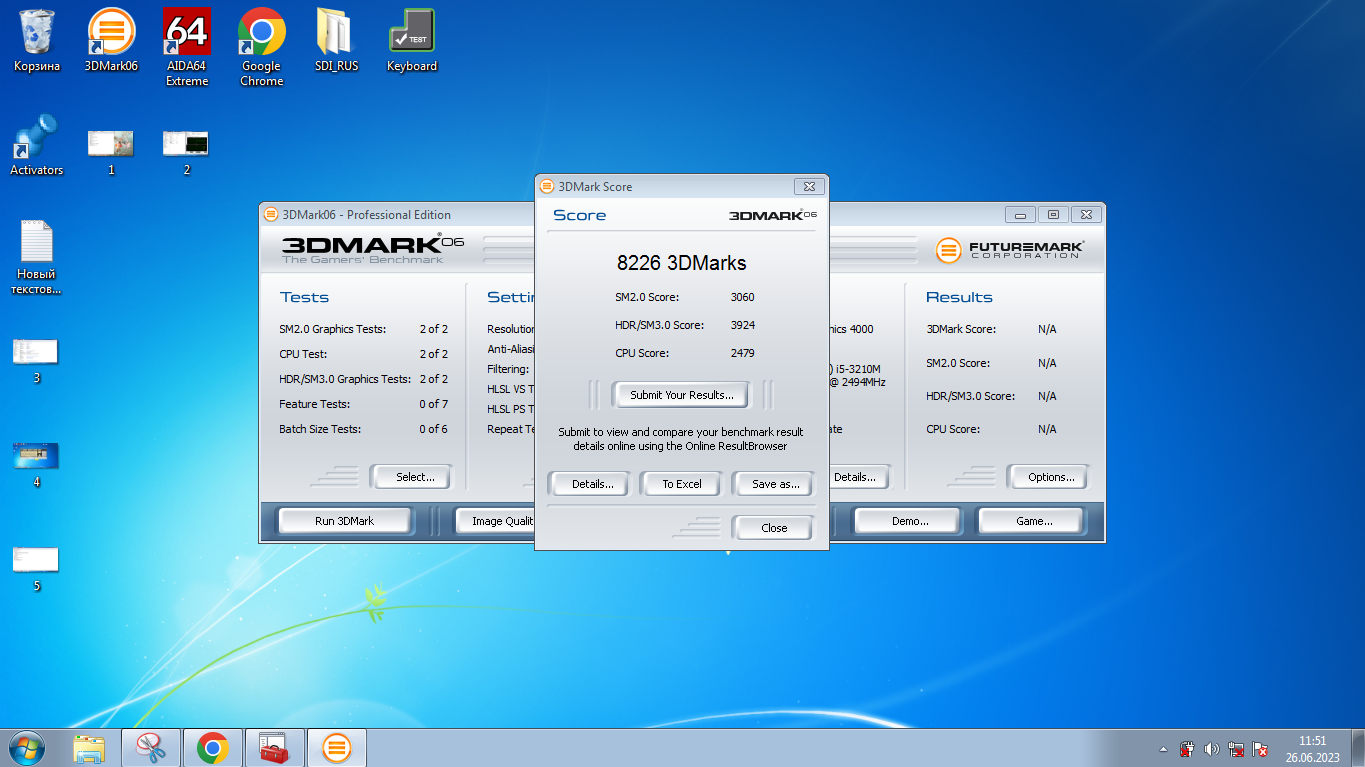Open the Activators desktop shortcut
The image size is (1365, 767).
coord(37,145)
